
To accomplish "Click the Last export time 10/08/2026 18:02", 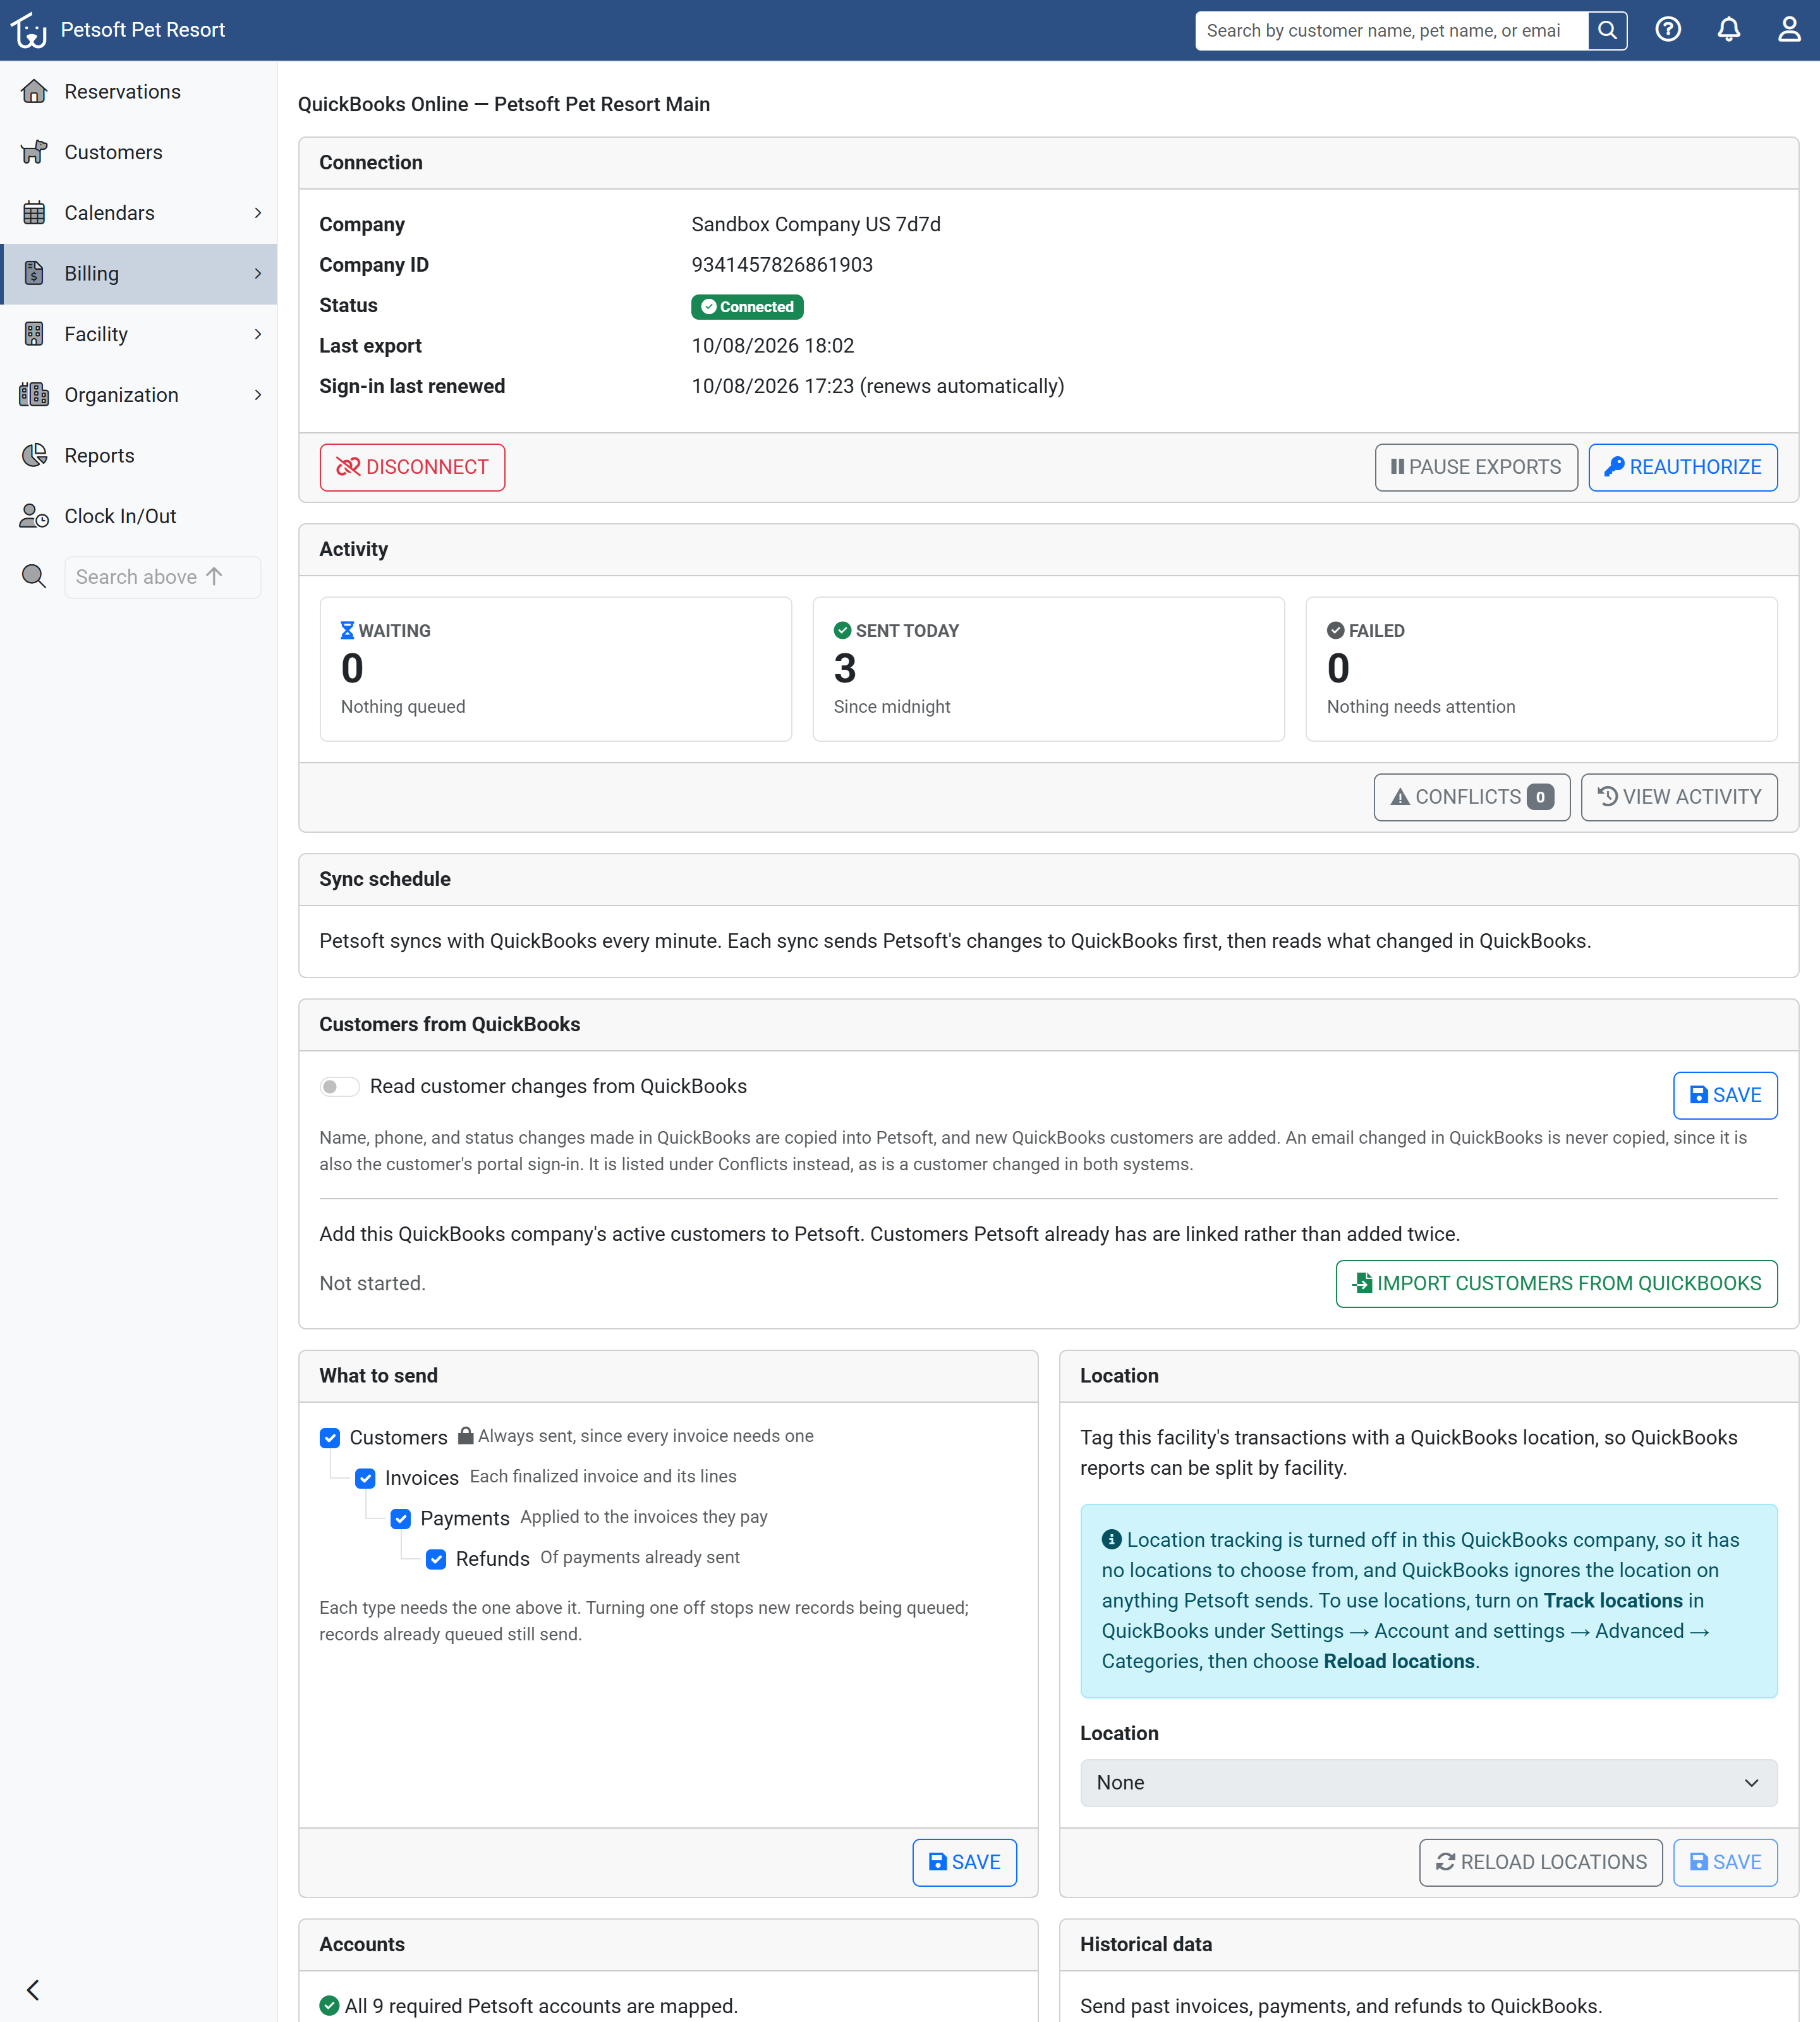I will point(773,346).
